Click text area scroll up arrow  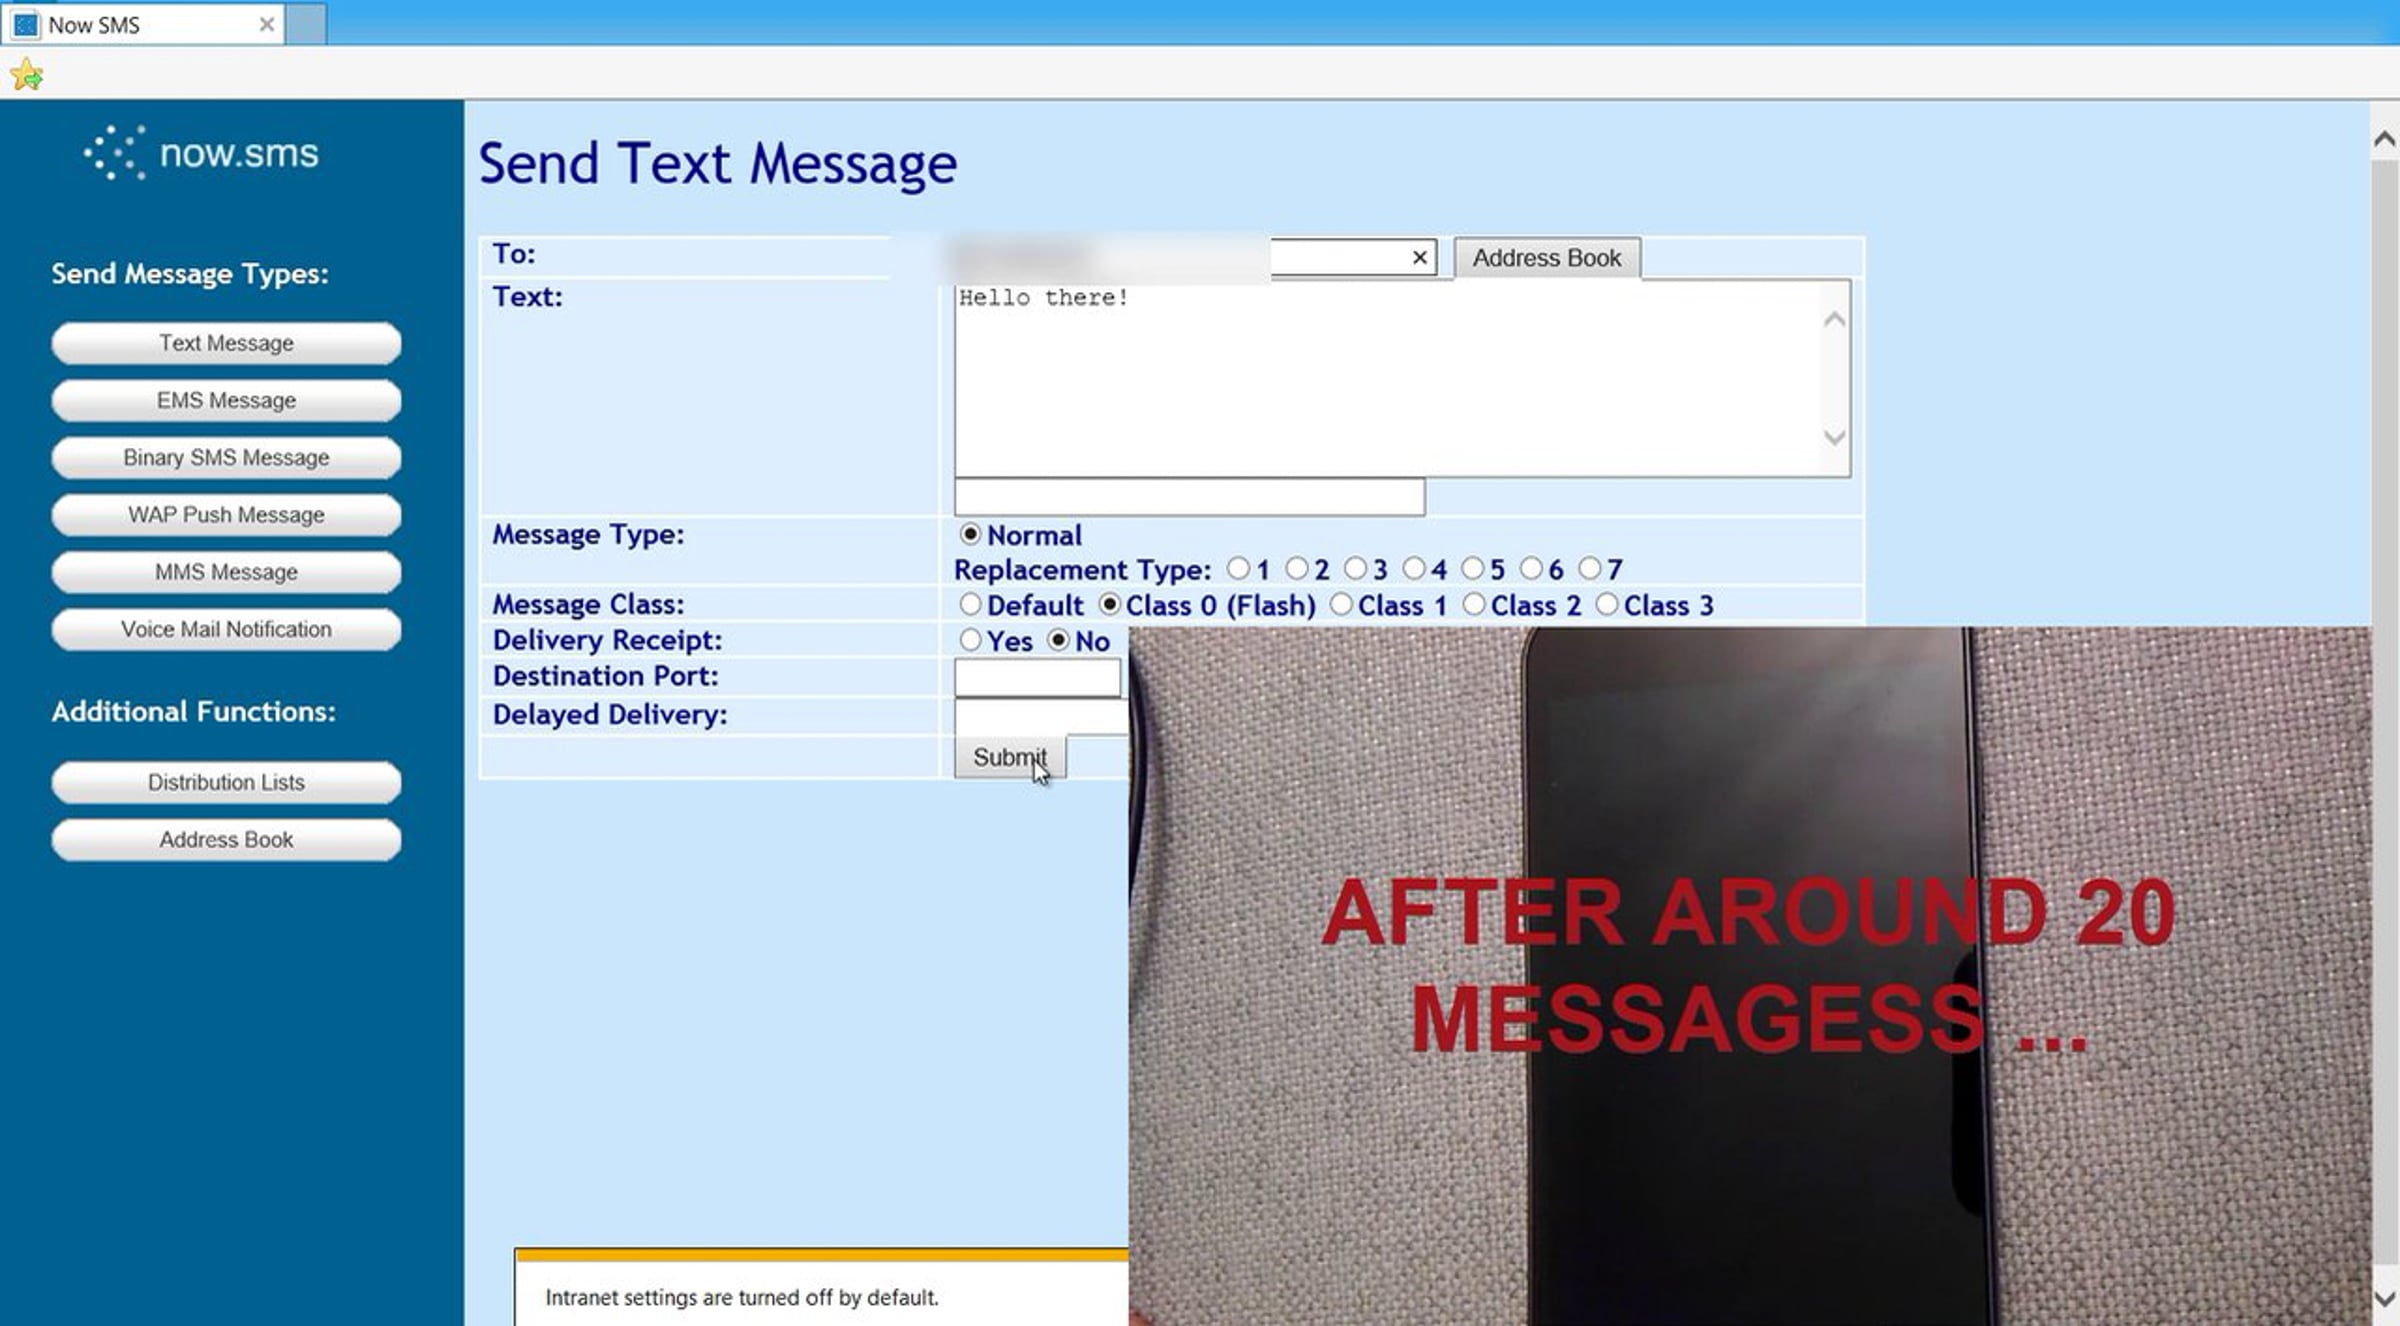click(x=1834, y=320)
